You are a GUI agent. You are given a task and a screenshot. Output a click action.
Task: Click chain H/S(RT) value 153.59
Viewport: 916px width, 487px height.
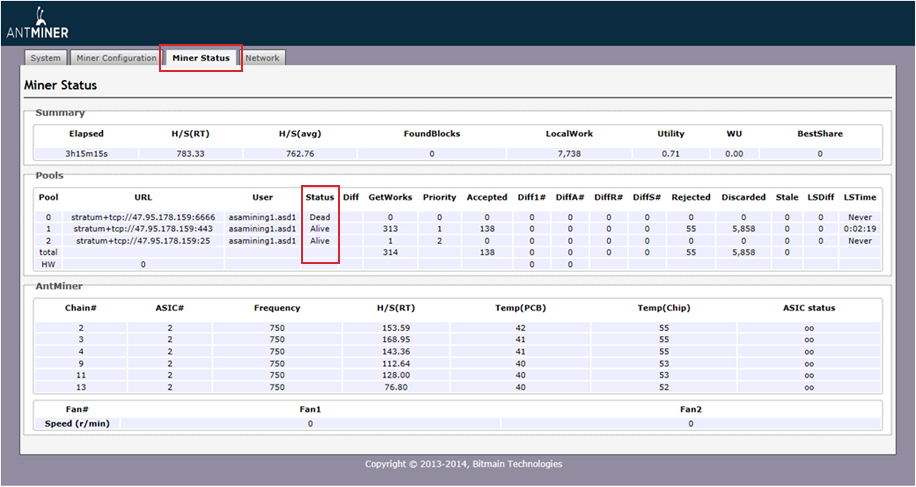point(396,328)
